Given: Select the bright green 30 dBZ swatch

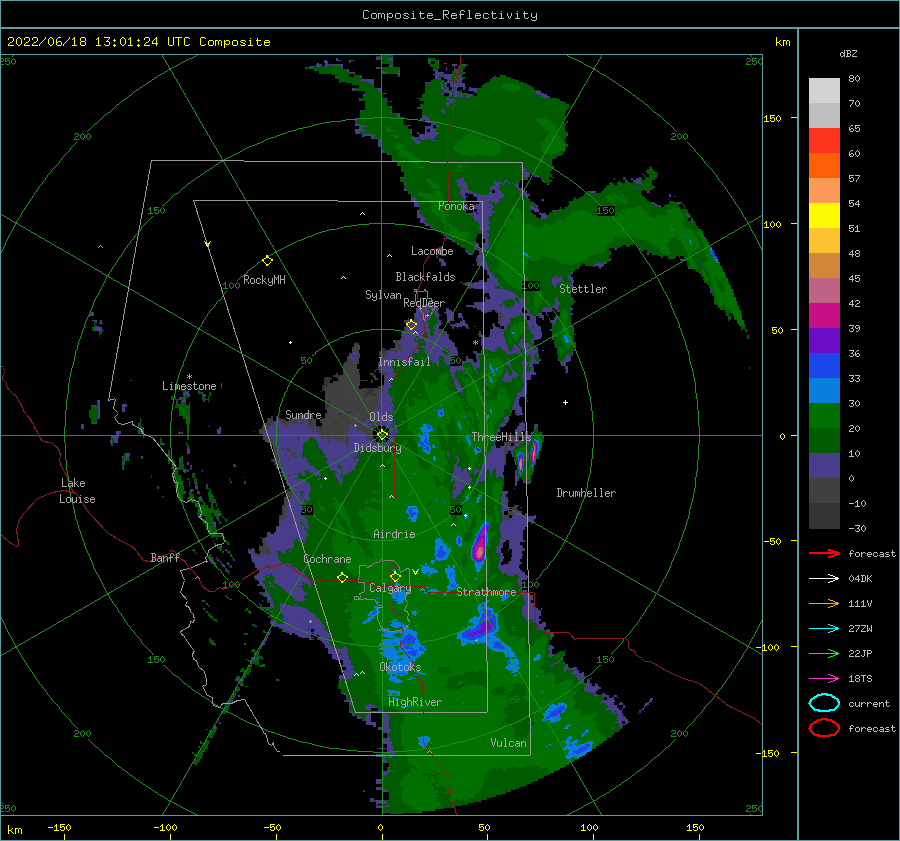Looking at the screenshot, I should click(824, 416).
